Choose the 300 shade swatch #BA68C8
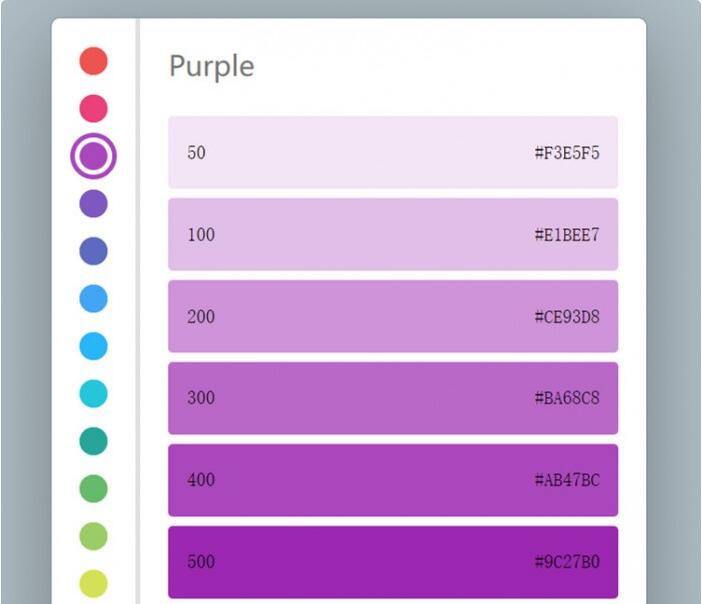The height and width of the screenshot is (604, 702). pos(392,398)
